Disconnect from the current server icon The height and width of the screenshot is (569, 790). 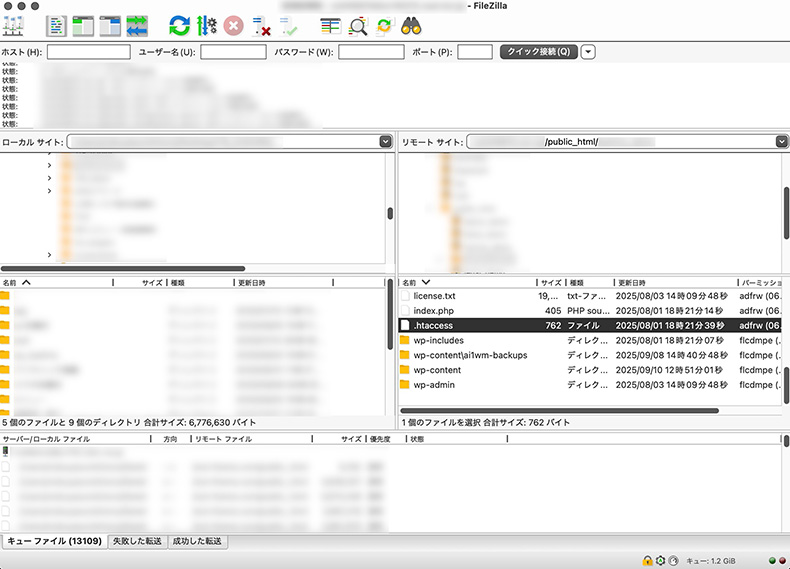coord(261,26)
